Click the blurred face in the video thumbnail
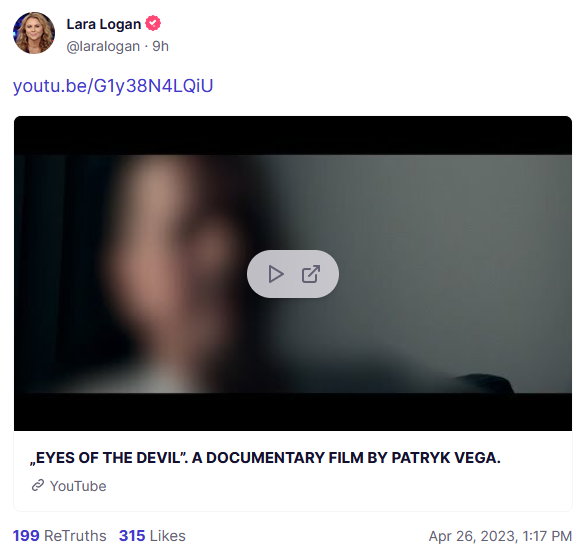586x557 pixels. click(x=168, y=262)
